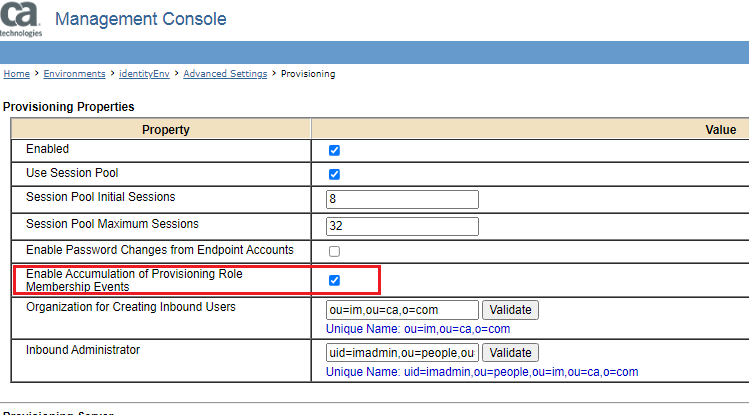This screenshot has width=749, height=415.
Task: Return to Advanced Settings page
Action: coord(225,74)
